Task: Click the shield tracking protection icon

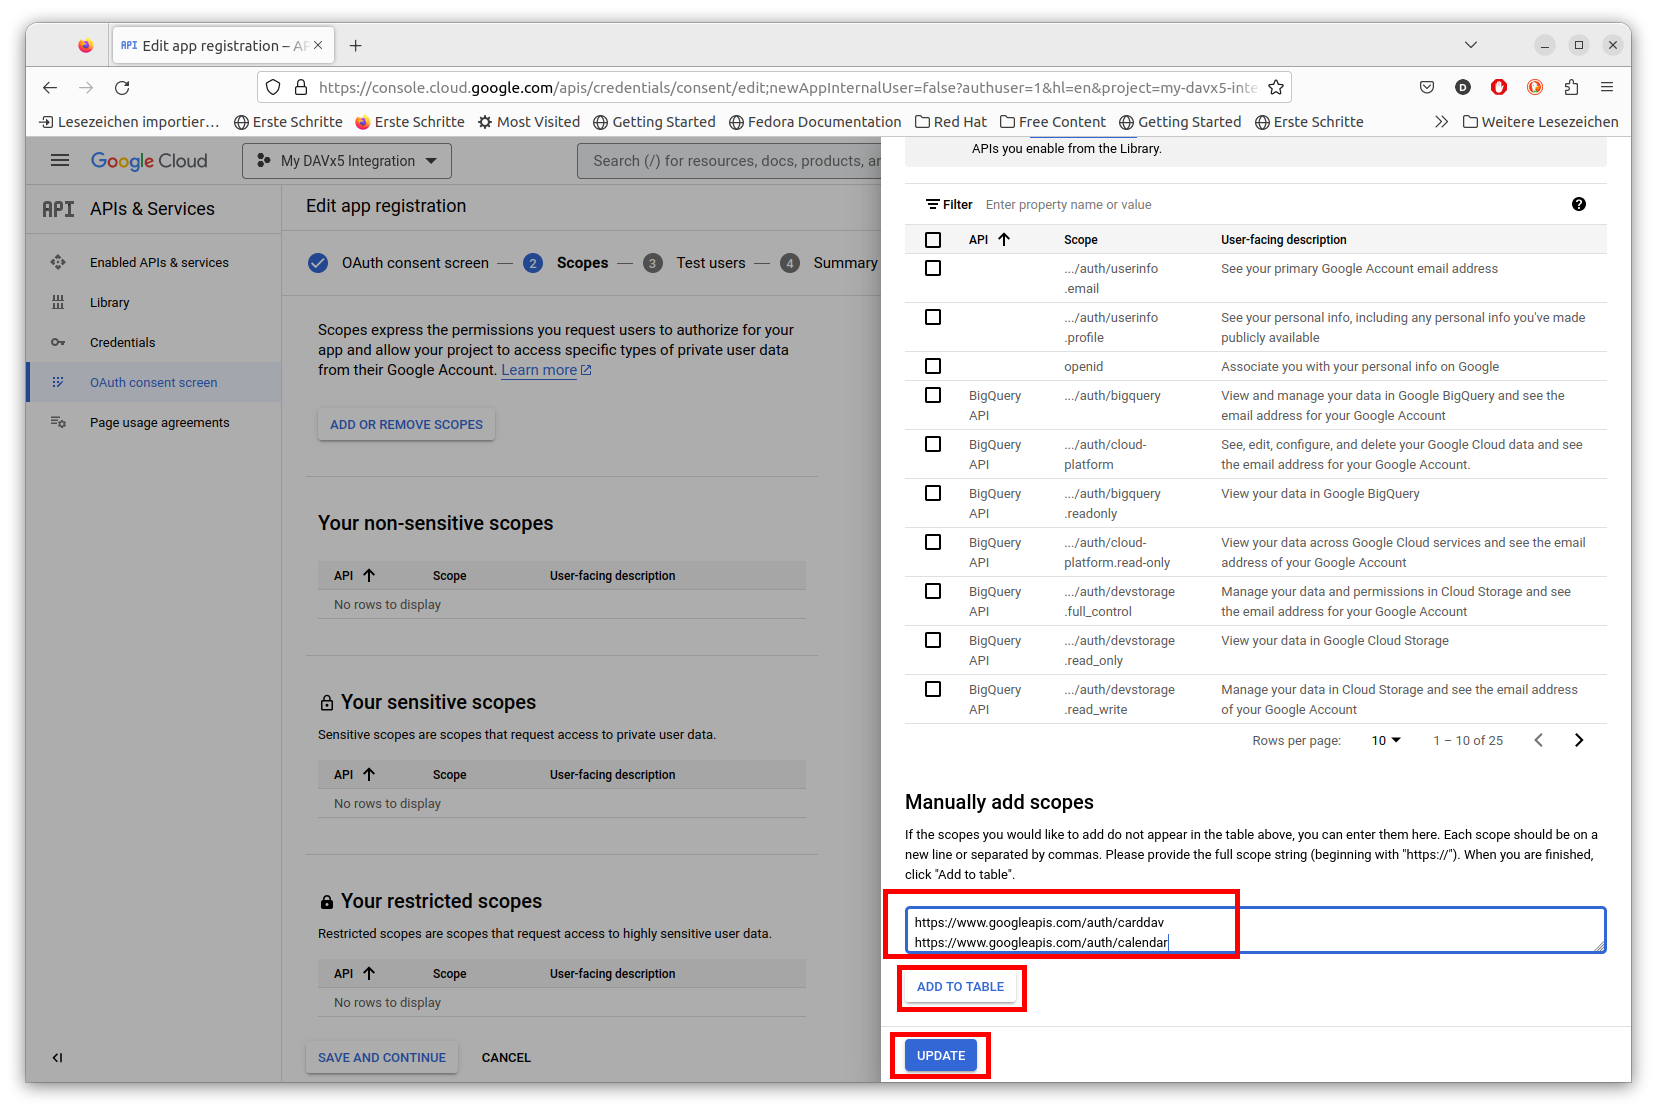Action: click(273, 88)
